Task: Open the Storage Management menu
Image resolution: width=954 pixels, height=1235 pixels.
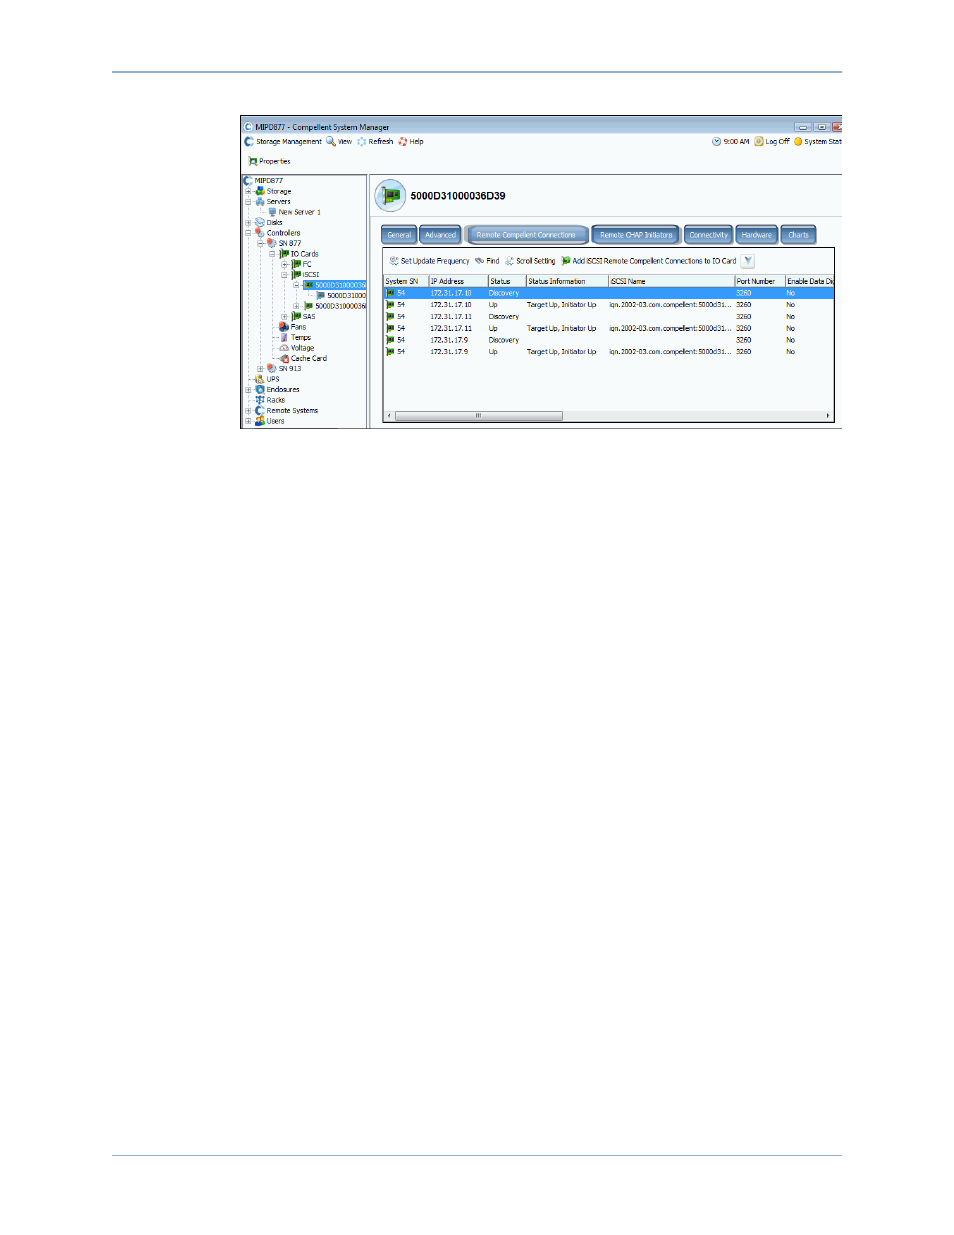Action: tap(283, 142)
